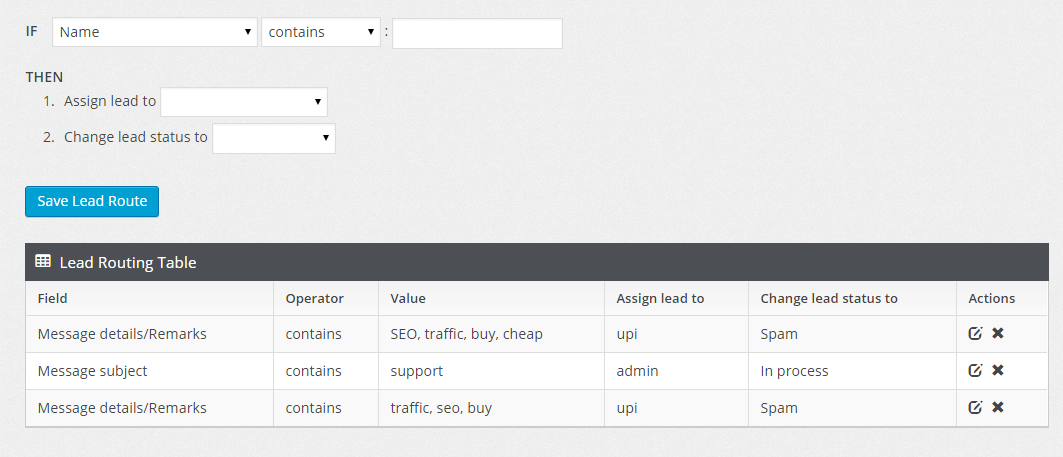The height and width of the screenshot is (457, 1063).
Task: Click the Operator column header
Action: point(315,298)
